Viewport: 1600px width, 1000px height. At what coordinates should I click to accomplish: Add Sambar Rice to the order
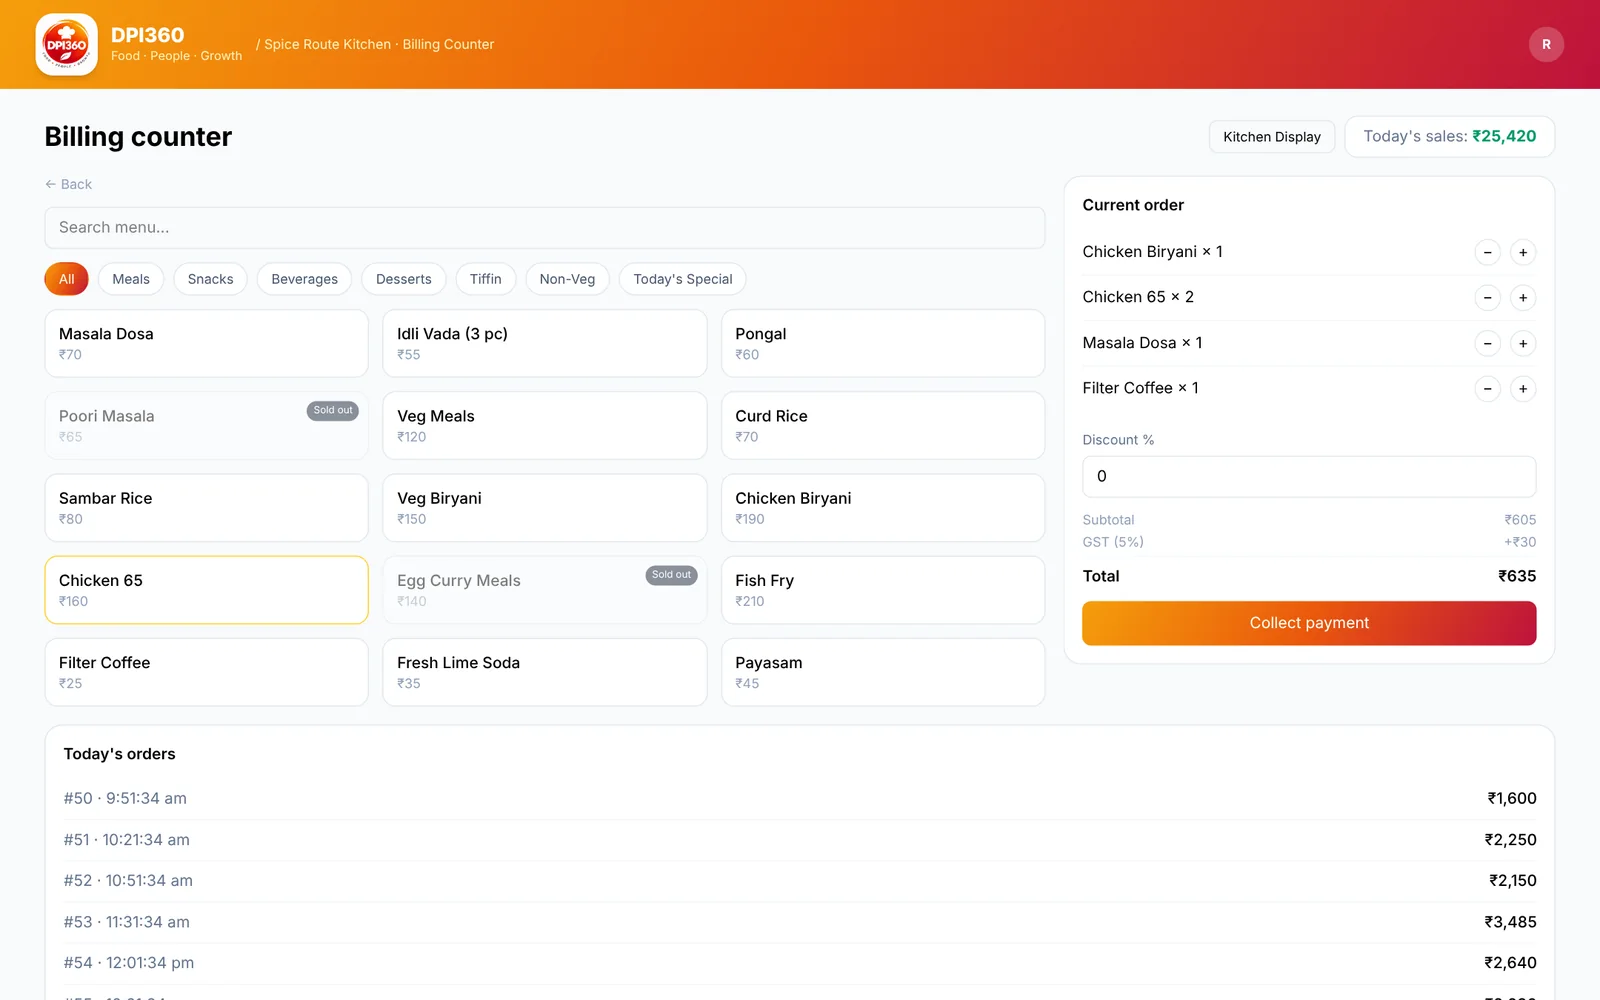pyautogui.click(x=206, y=508)
